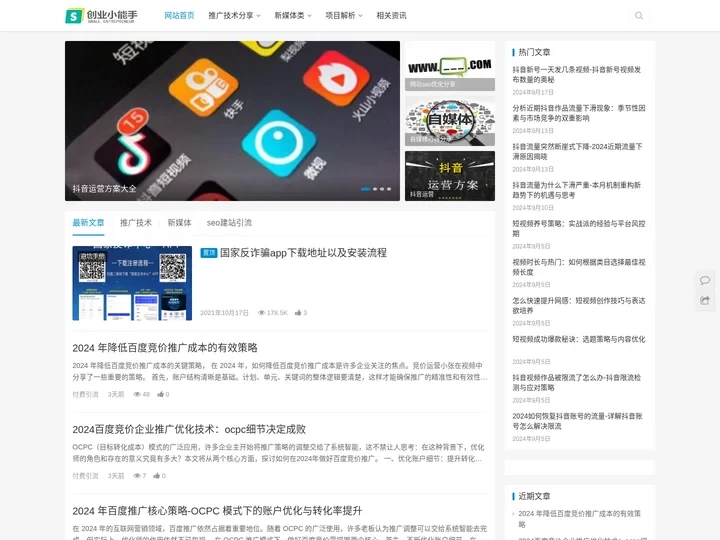Open article 2024百度竞价企业推广优化技术
Screen dimensions: 720x540
[x=189, y=429]
